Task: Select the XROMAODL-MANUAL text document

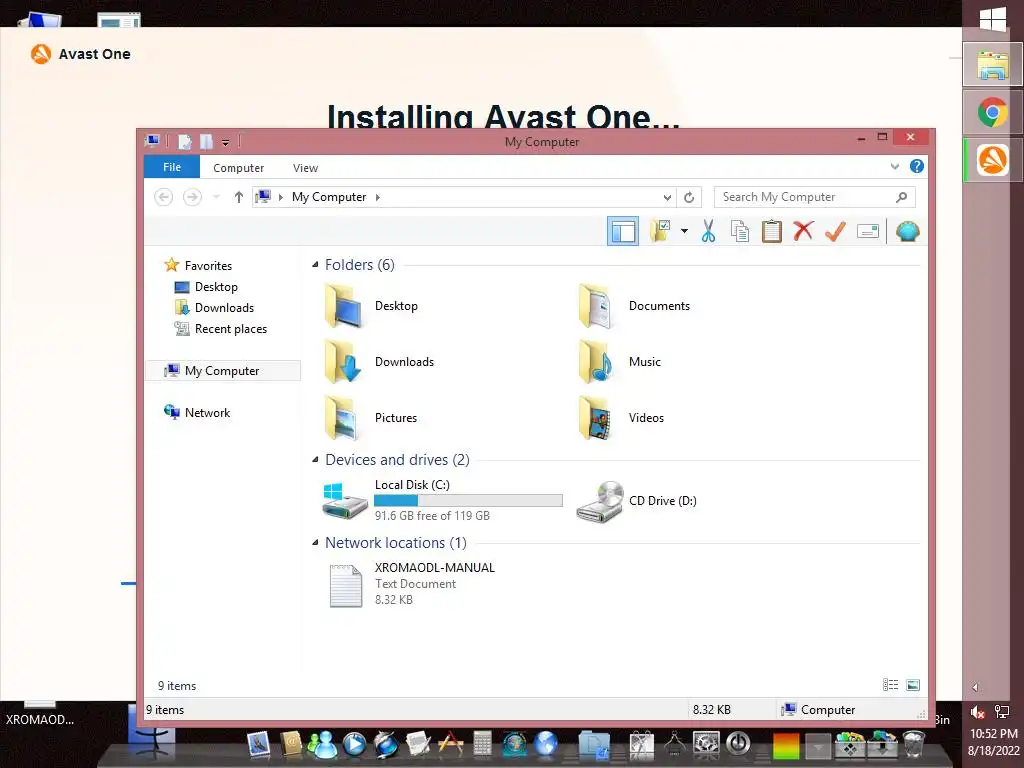Action: 409,584
